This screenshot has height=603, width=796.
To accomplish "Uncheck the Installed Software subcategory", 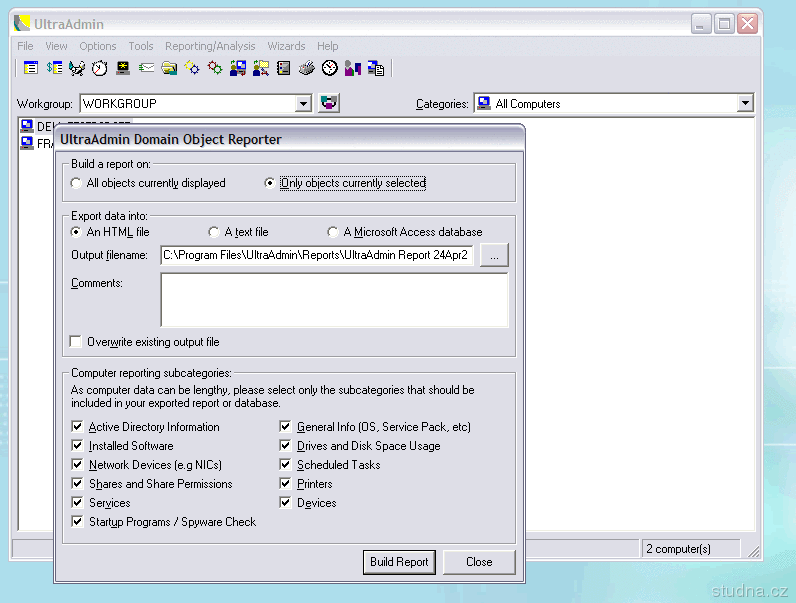I will click(x=78, y=446).
